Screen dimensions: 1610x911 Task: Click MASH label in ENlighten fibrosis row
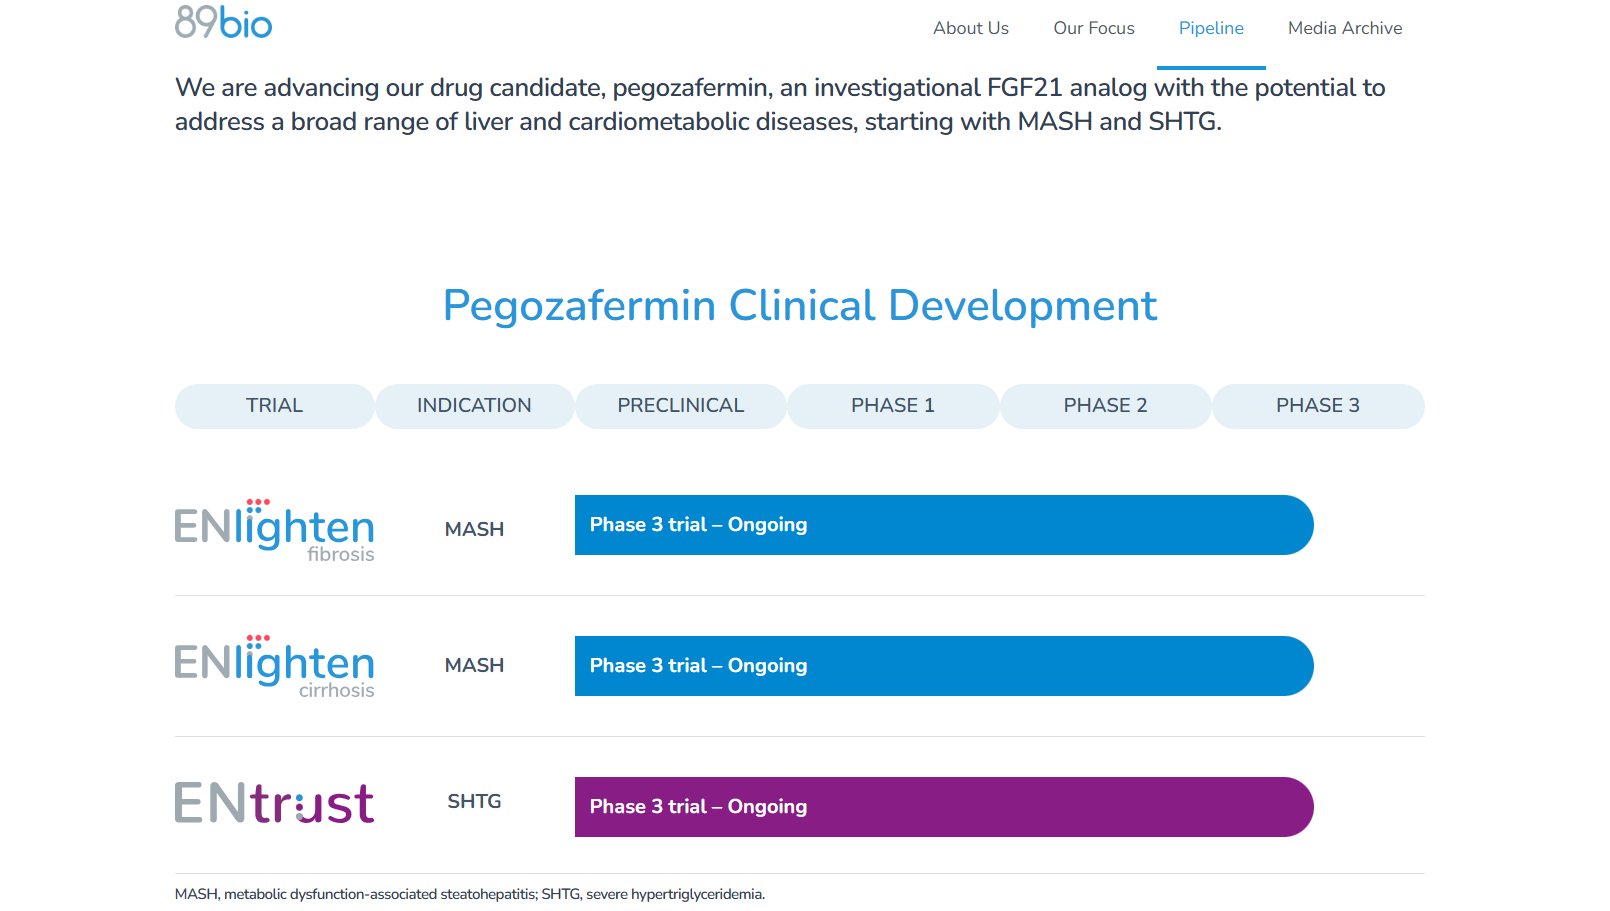point(474,530)
